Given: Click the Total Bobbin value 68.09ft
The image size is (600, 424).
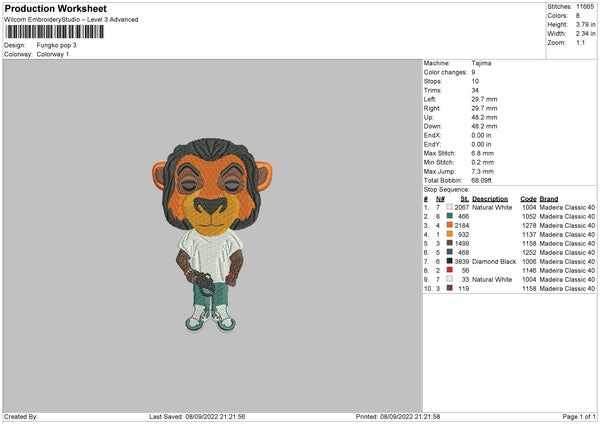Looking at the screenshot, I should pos(481,180).
